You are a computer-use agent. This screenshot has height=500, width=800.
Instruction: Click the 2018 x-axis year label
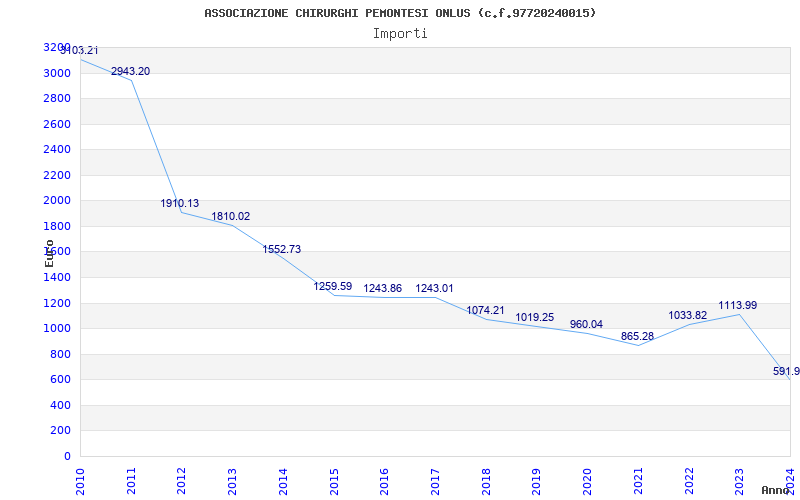tap(486, 482)
